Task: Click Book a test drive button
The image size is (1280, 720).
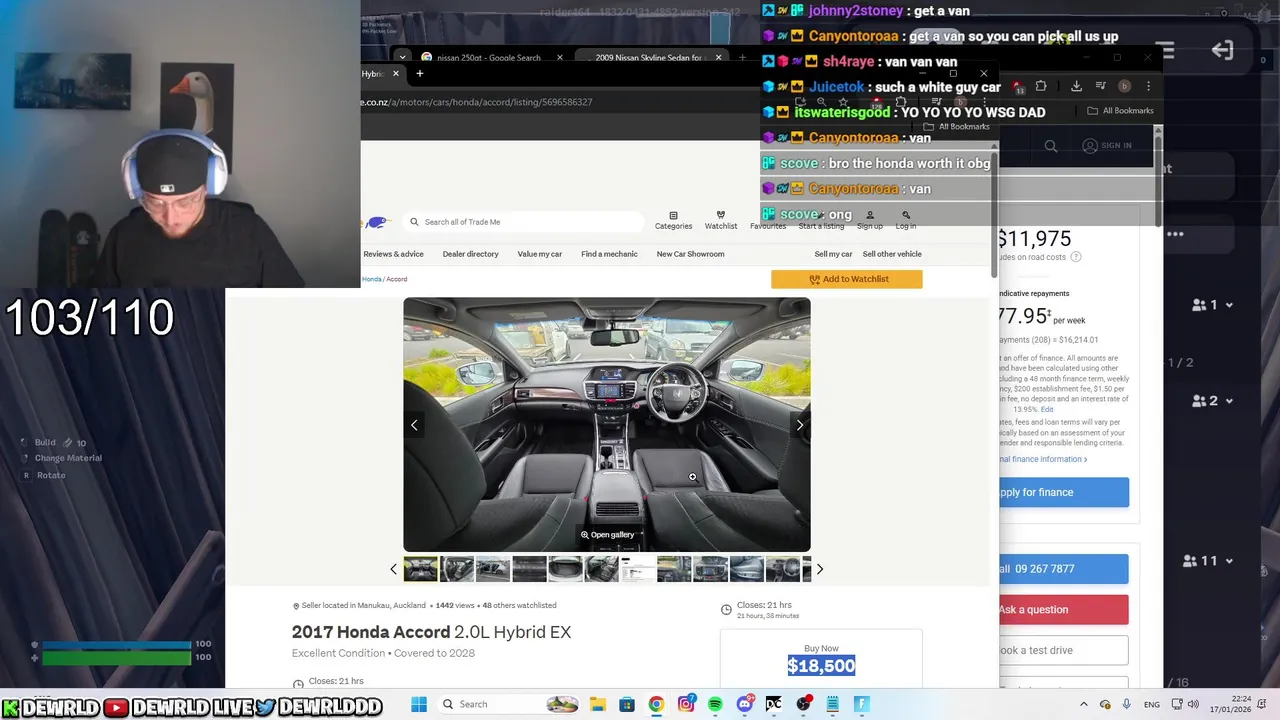Action: tap(1063, 650)
